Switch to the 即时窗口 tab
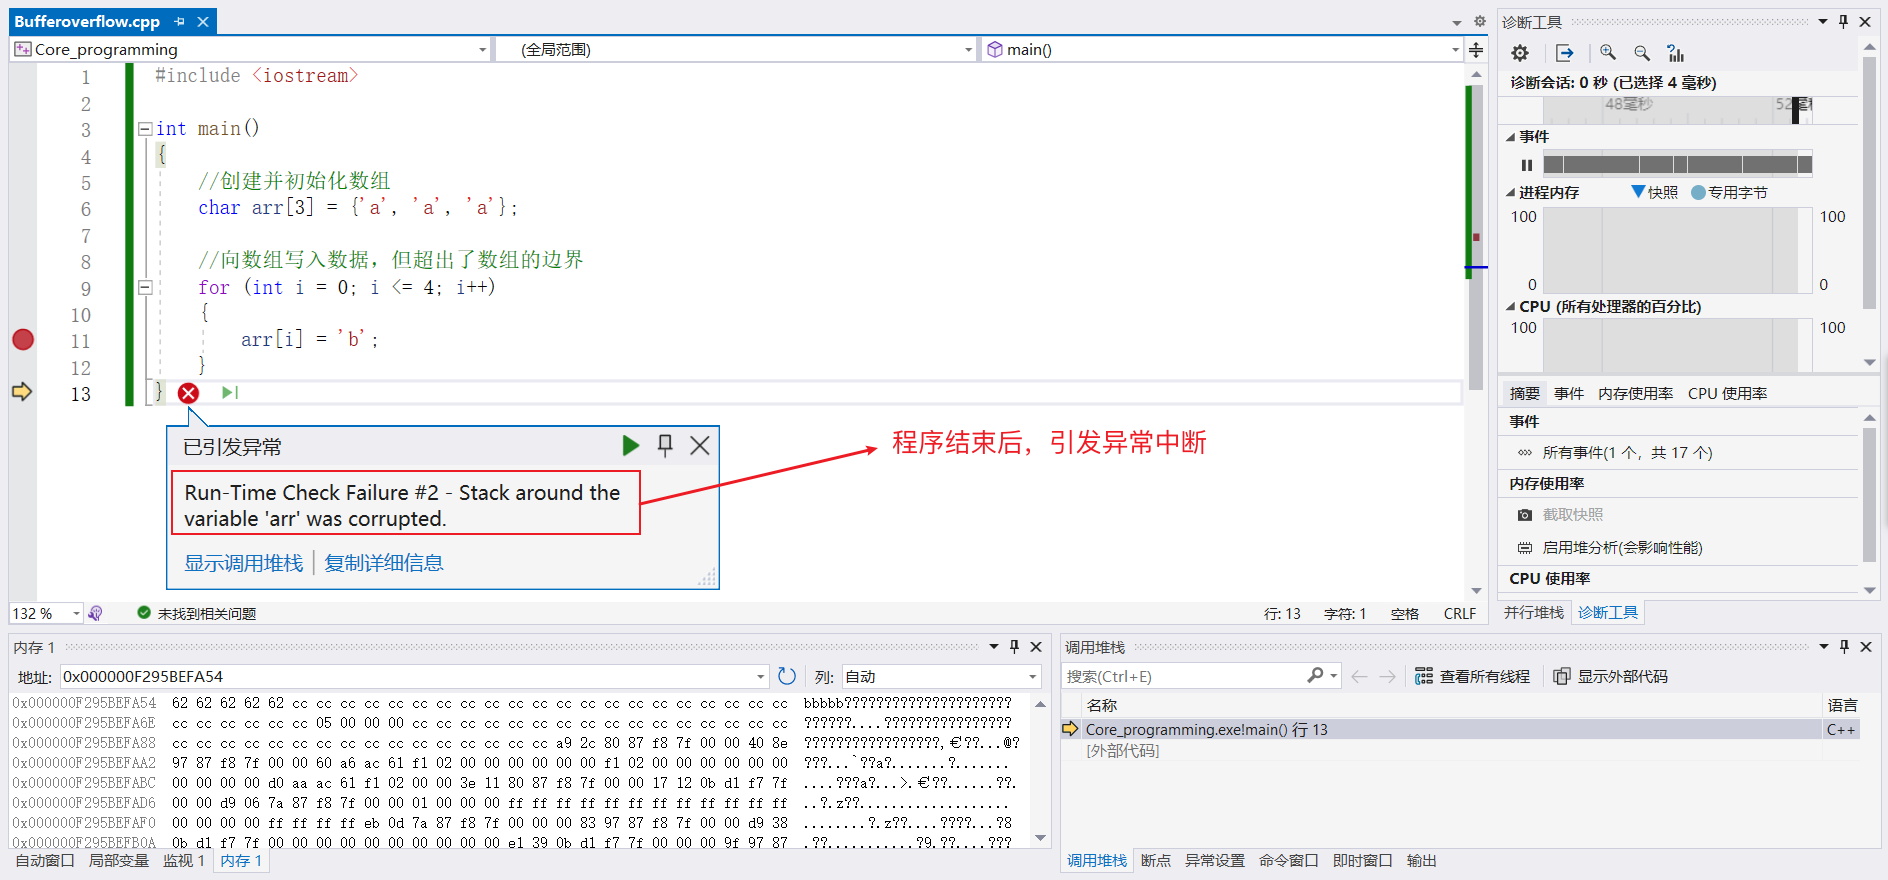The height and width of the screenshot is (880, 1888). click(1362, 860)
